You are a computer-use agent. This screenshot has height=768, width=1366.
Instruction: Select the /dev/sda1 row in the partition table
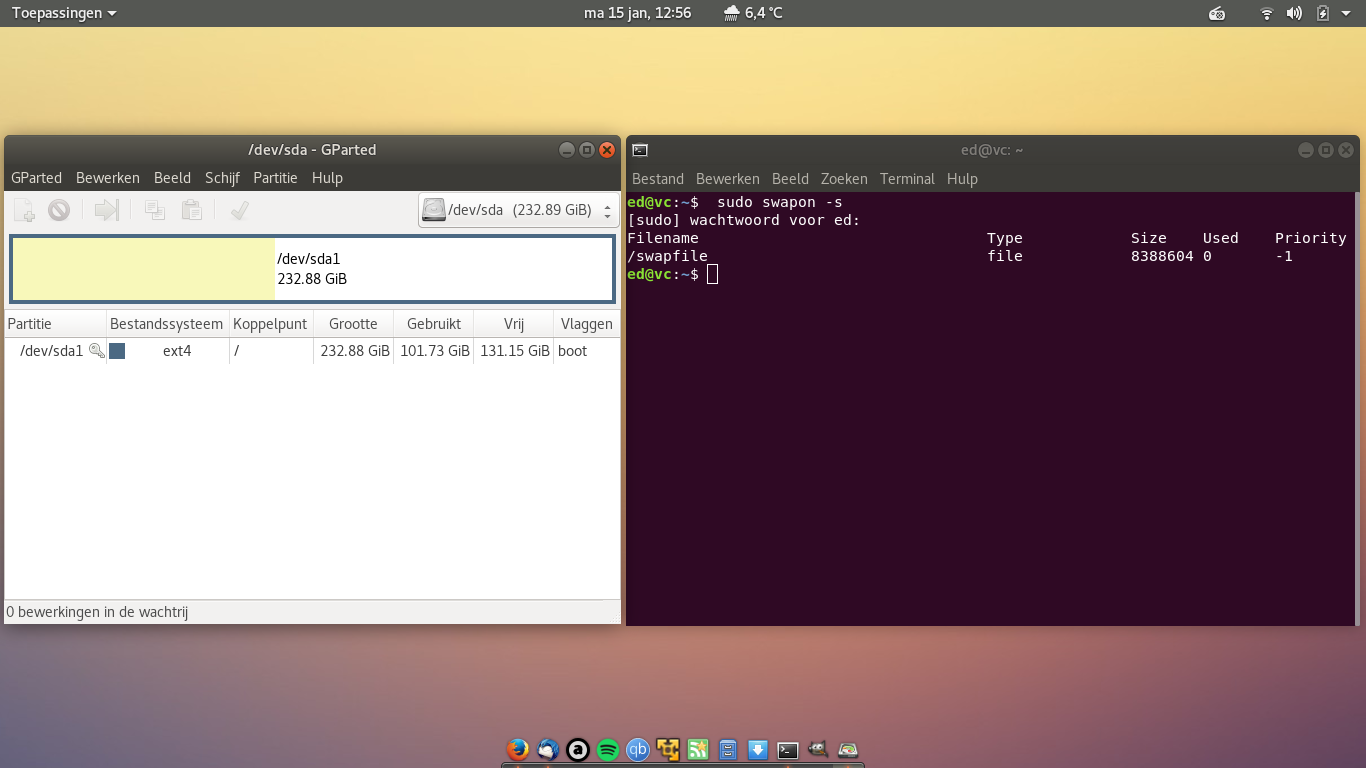click(312, 351)
